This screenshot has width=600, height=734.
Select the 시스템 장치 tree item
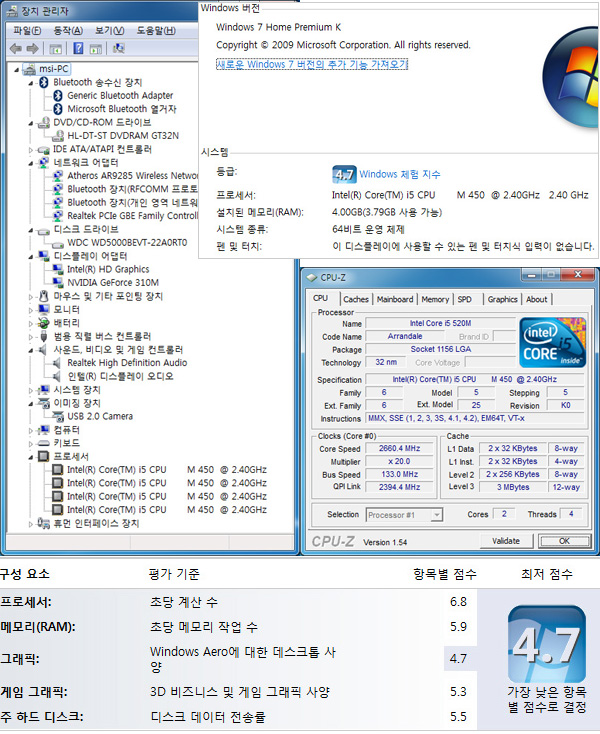(77, 390)
